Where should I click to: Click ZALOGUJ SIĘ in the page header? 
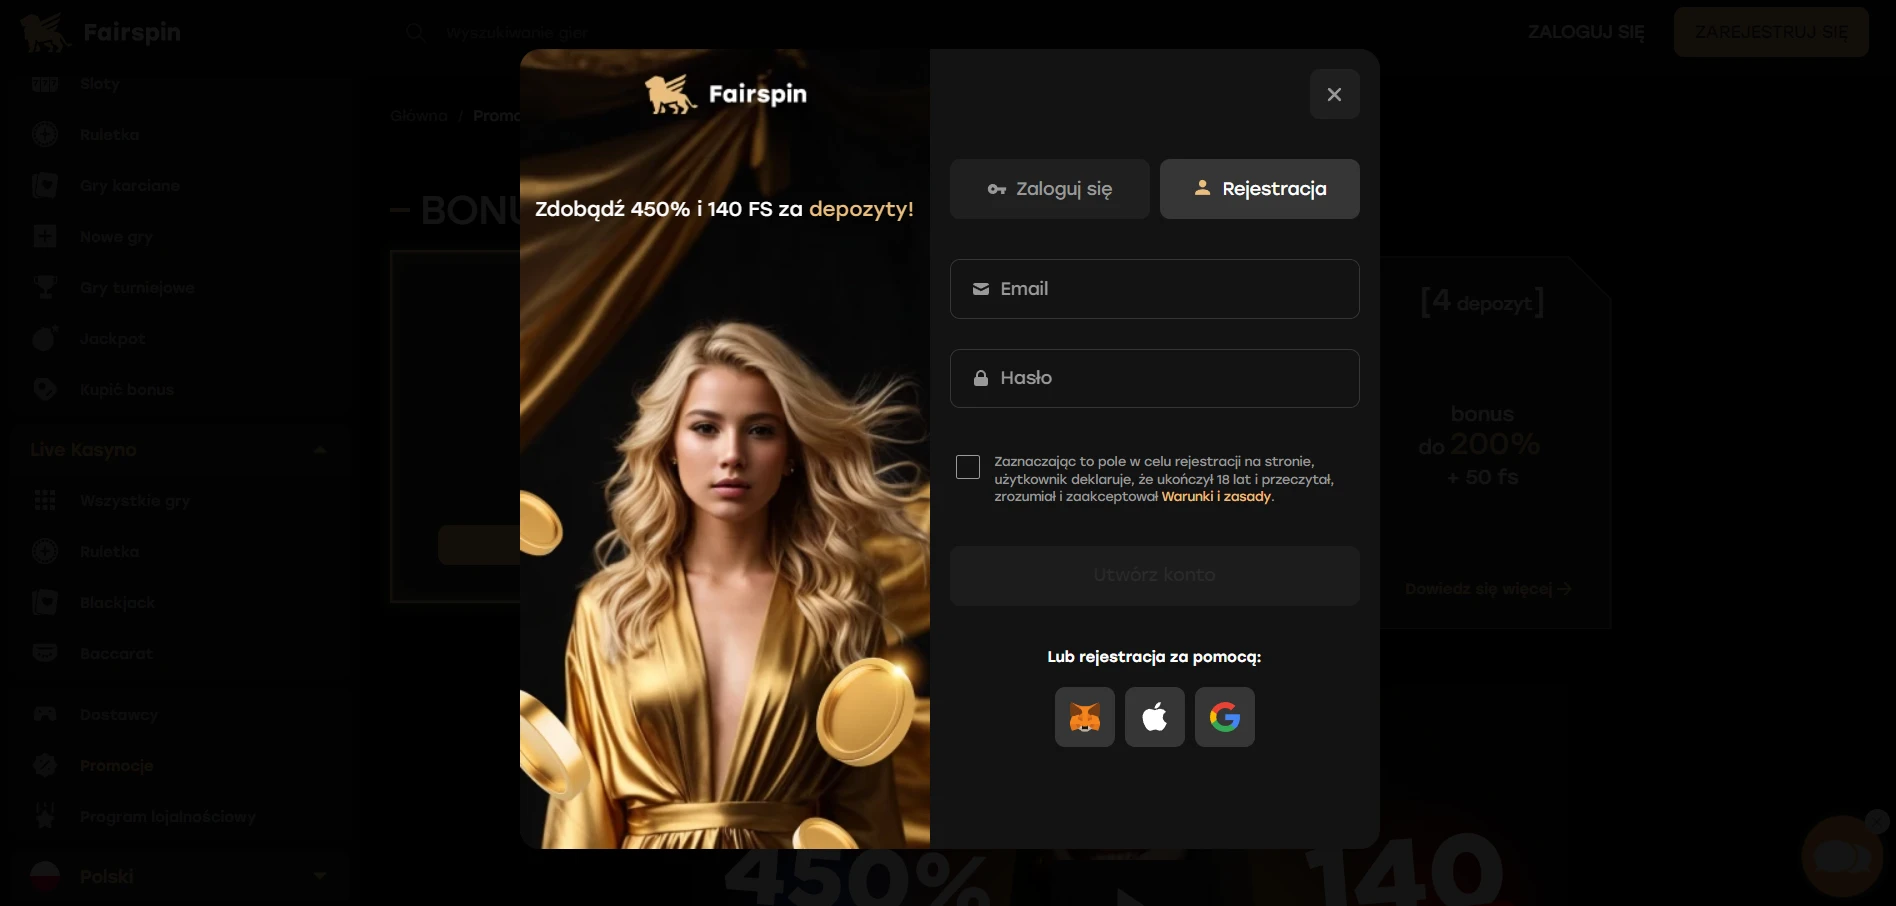click(x=1586, y=32)
